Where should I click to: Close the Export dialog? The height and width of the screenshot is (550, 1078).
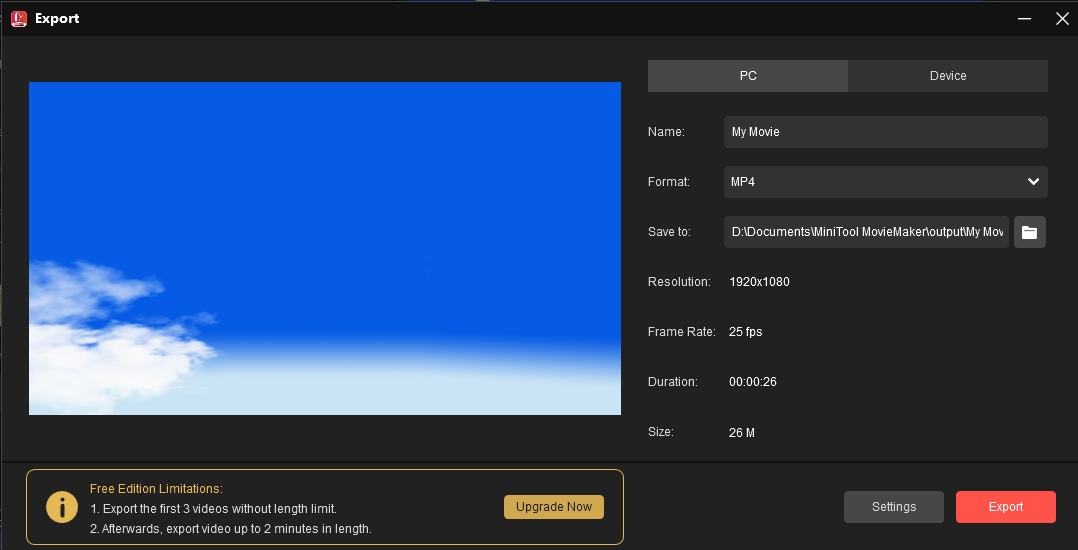coord(1062,19)
